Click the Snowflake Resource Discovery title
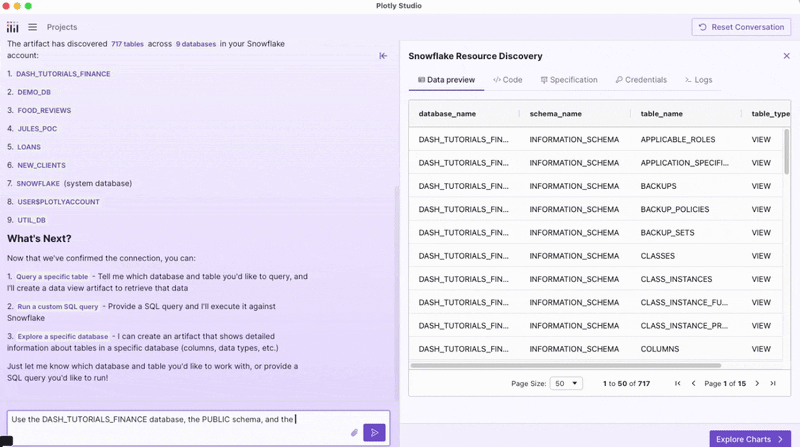Viewport: 800px width, 447px height. pos(475,56)
